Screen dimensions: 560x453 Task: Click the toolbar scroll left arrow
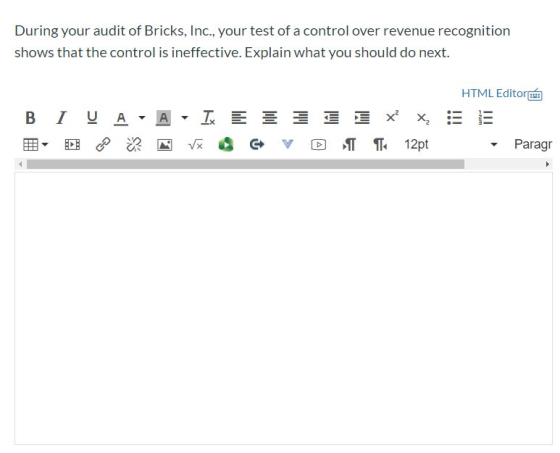pyautogui.click(x=20, y=164)
